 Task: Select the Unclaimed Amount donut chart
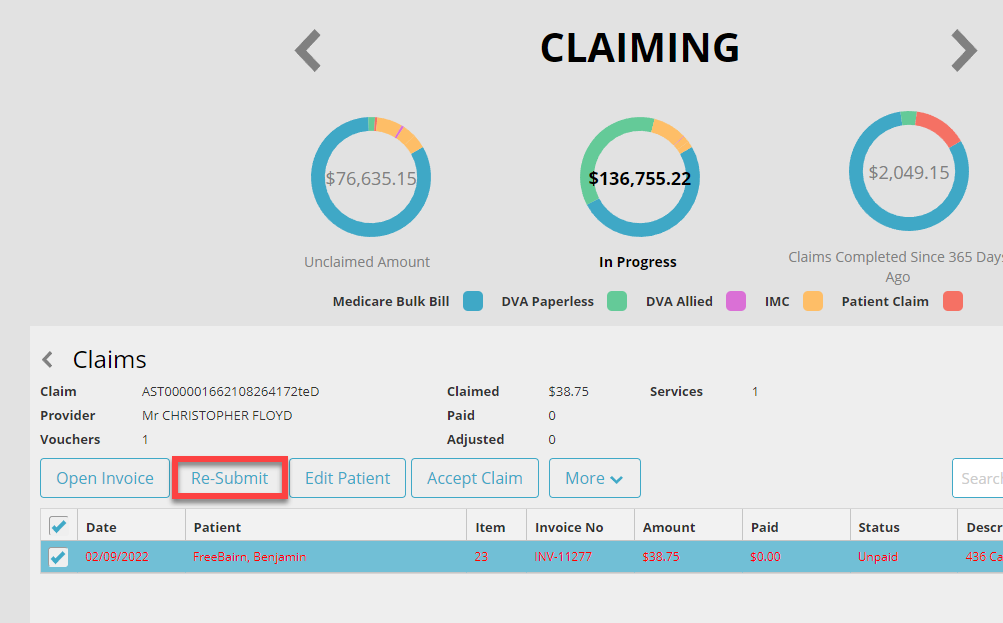[371, 177]
